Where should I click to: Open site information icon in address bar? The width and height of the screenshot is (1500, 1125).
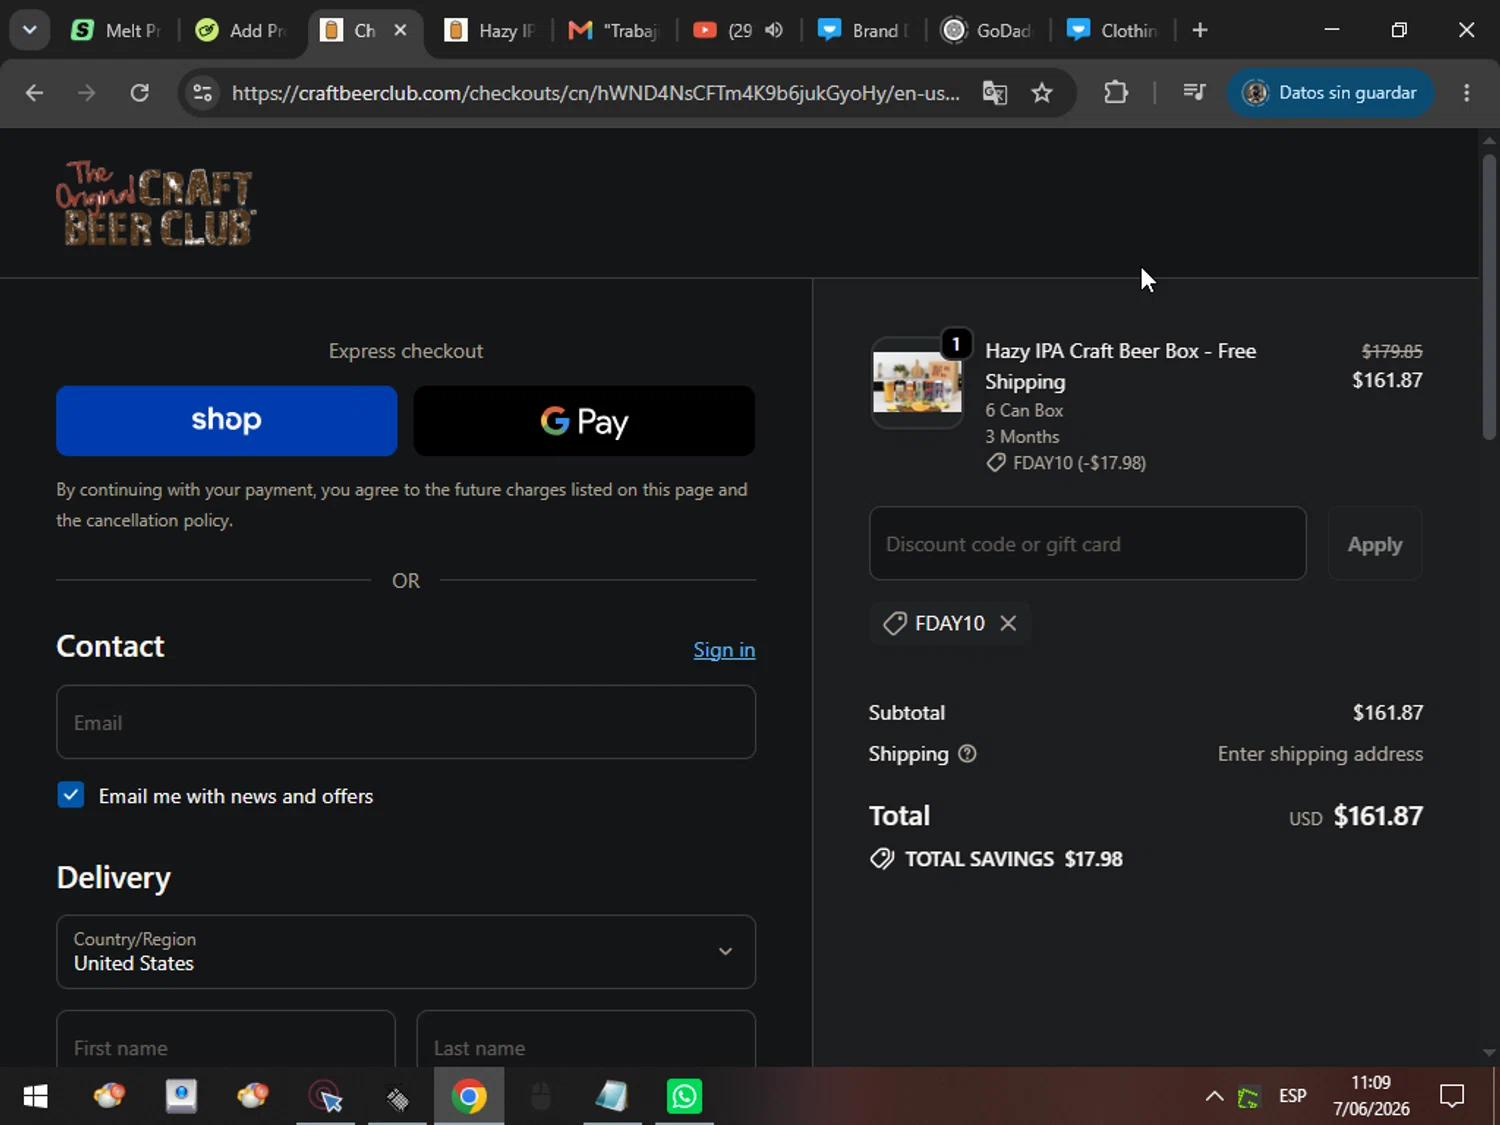[203, 93]
